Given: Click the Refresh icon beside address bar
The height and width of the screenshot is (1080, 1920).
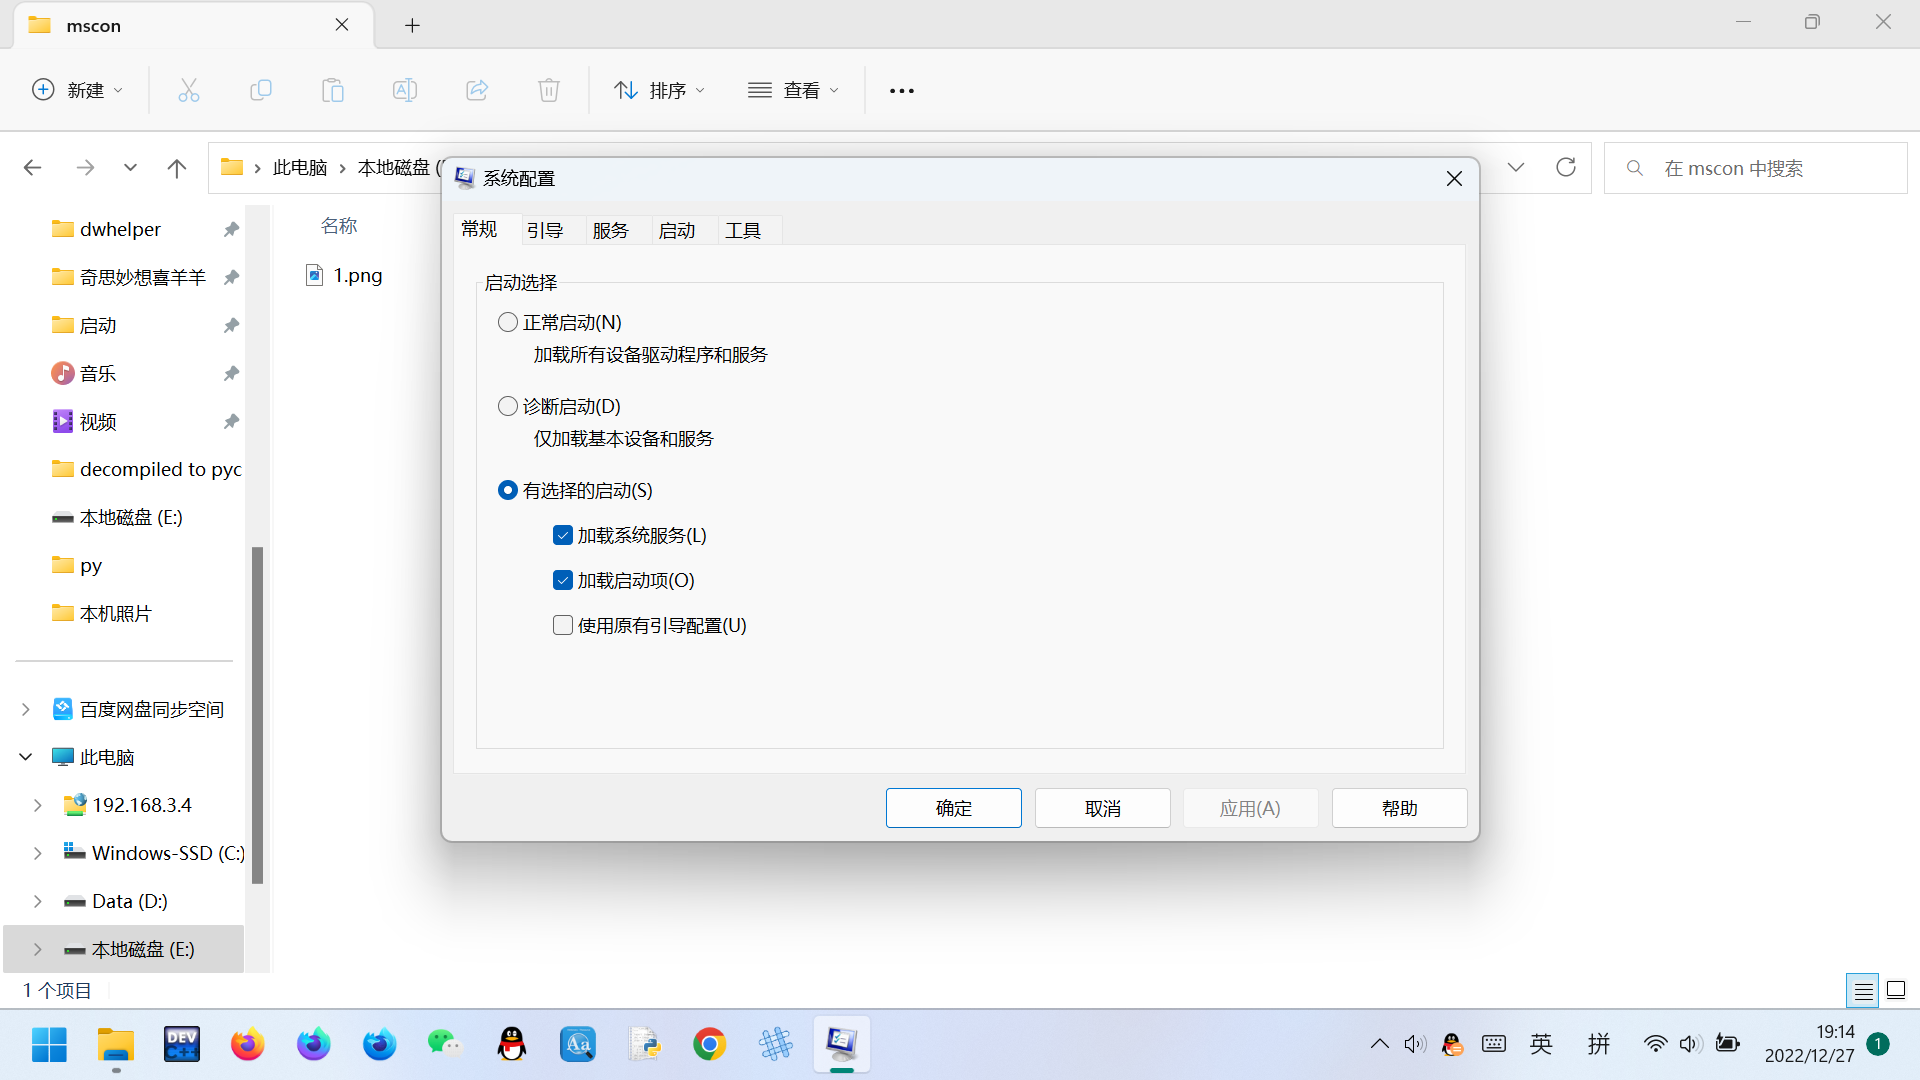Looking at the screenshot, I should (x=1566, y=167).
